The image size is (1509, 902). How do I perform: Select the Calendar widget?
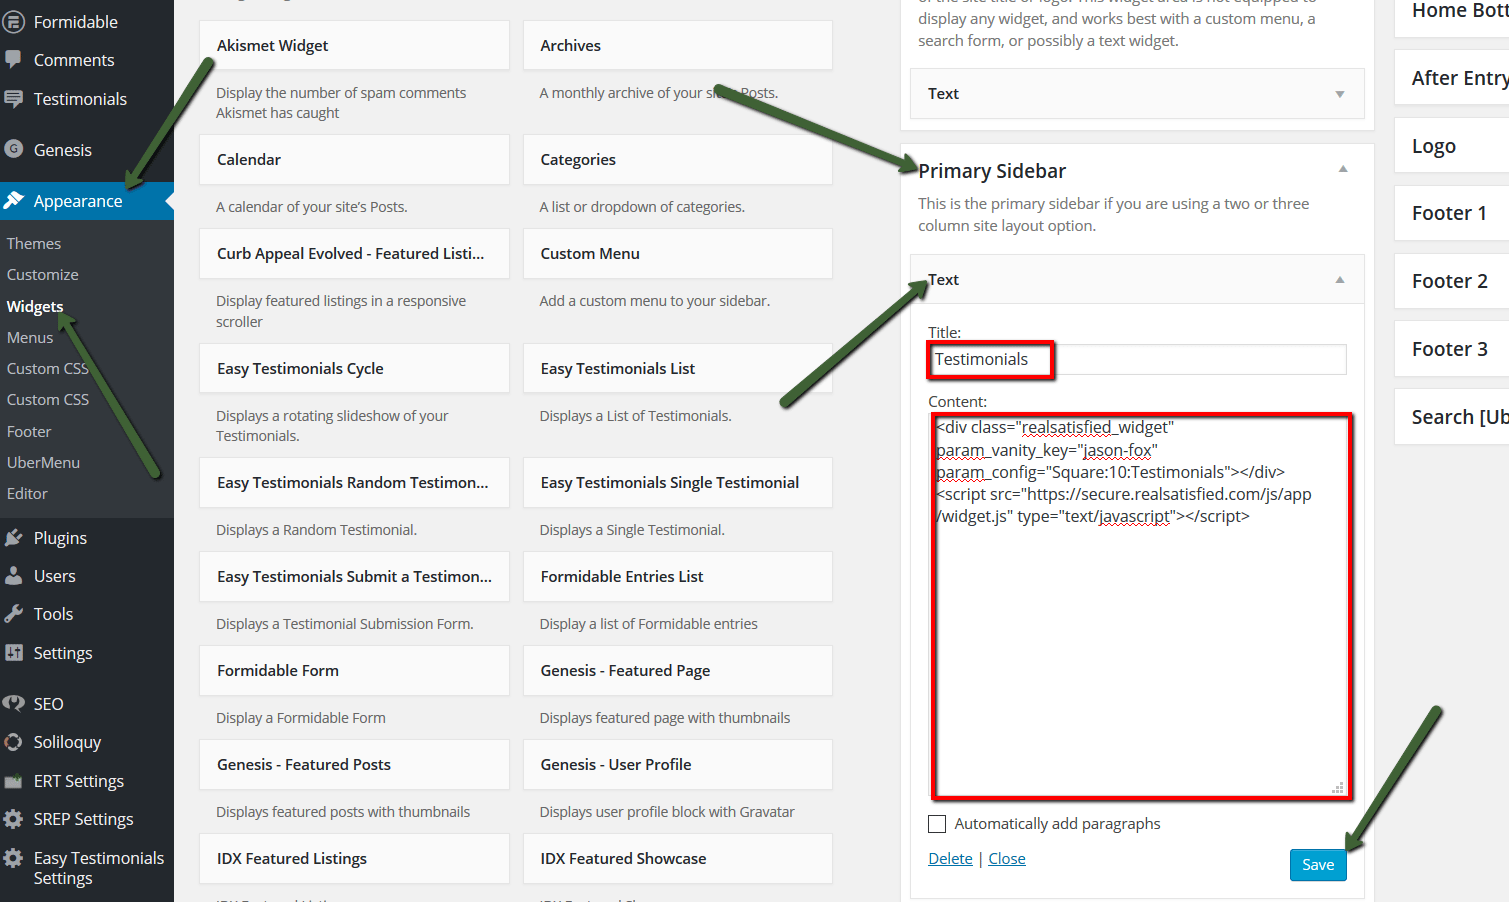pos(354,160)
